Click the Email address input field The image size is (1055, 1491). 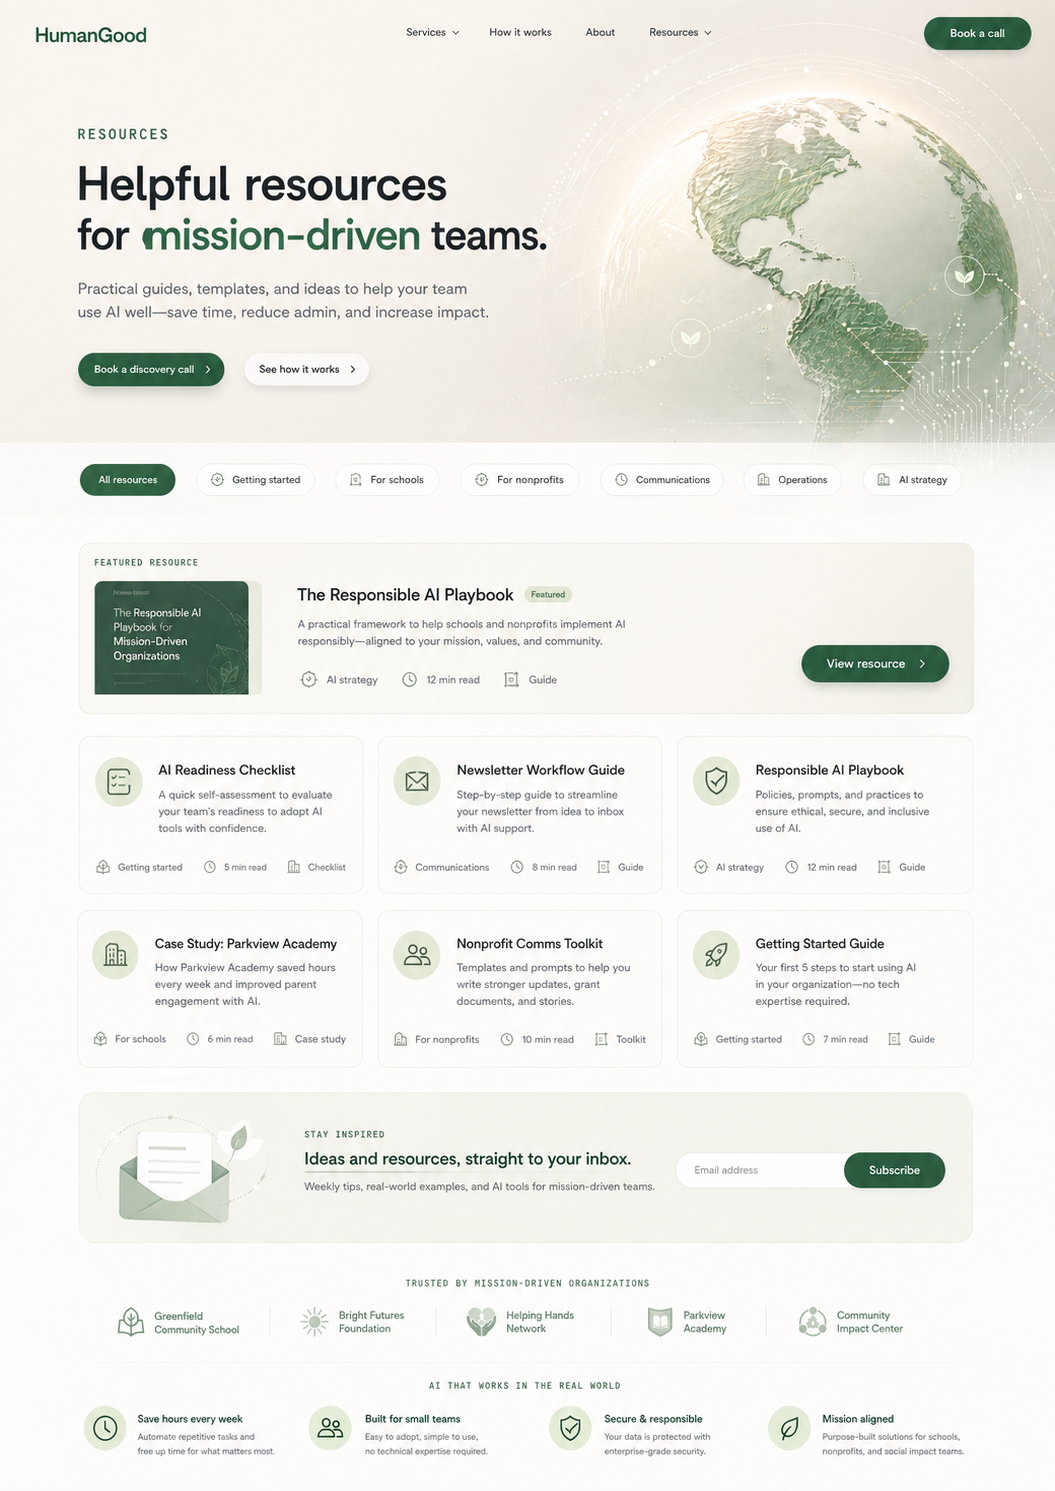758,1169
